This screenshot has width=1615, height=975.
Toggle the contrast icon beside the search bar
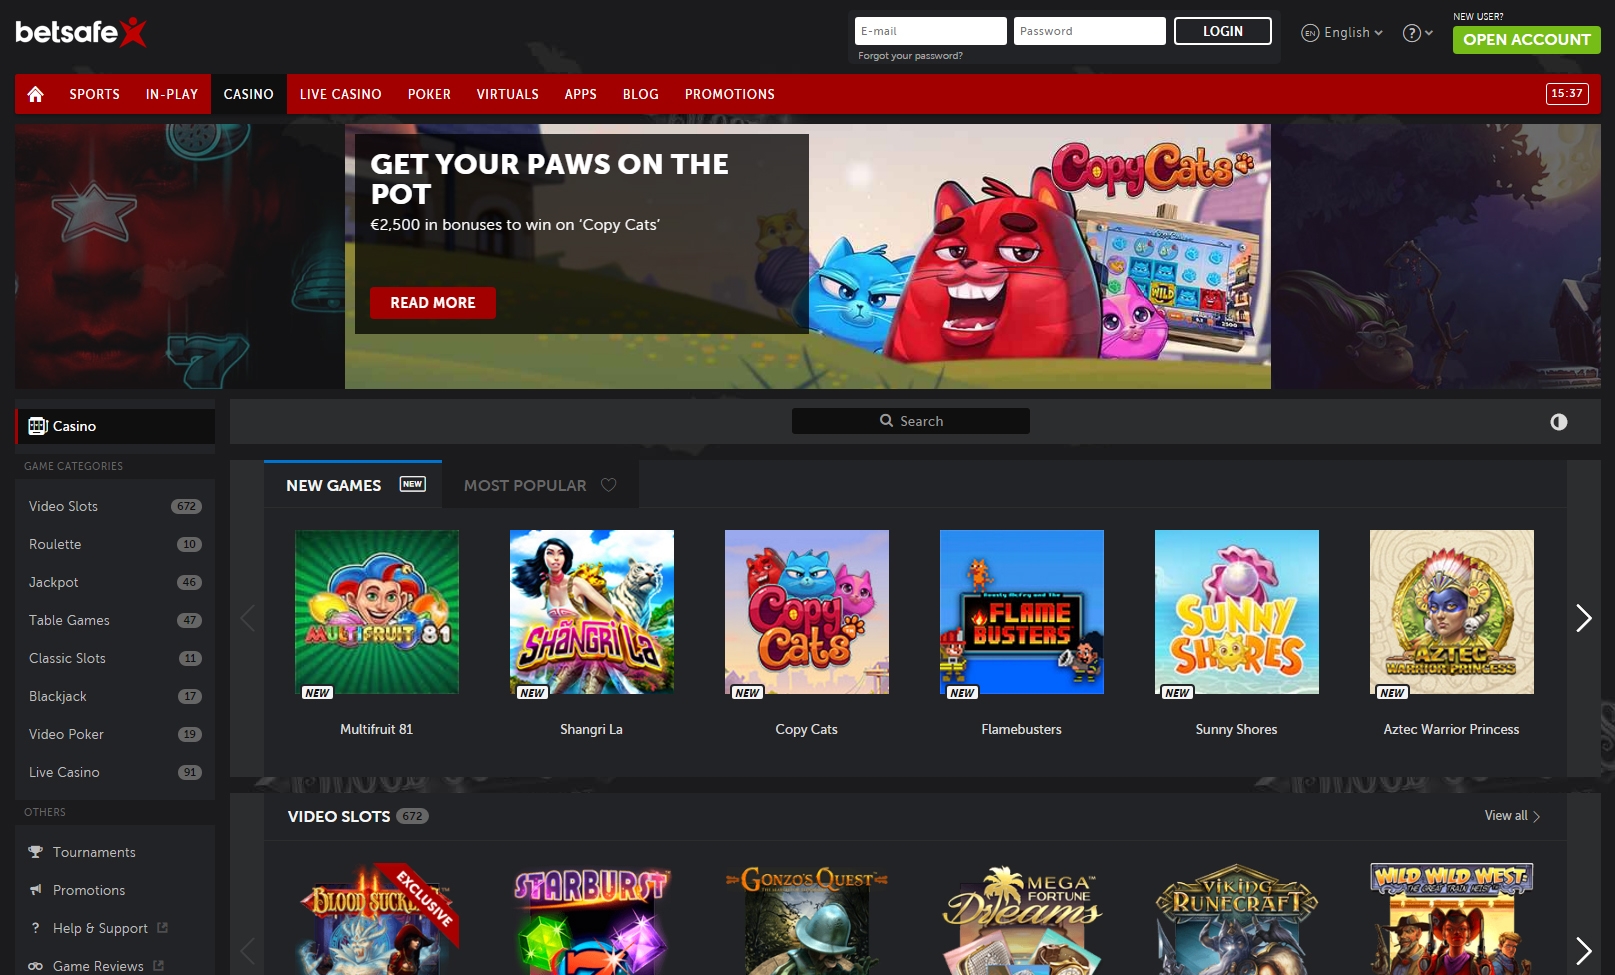click(1558, 421)
